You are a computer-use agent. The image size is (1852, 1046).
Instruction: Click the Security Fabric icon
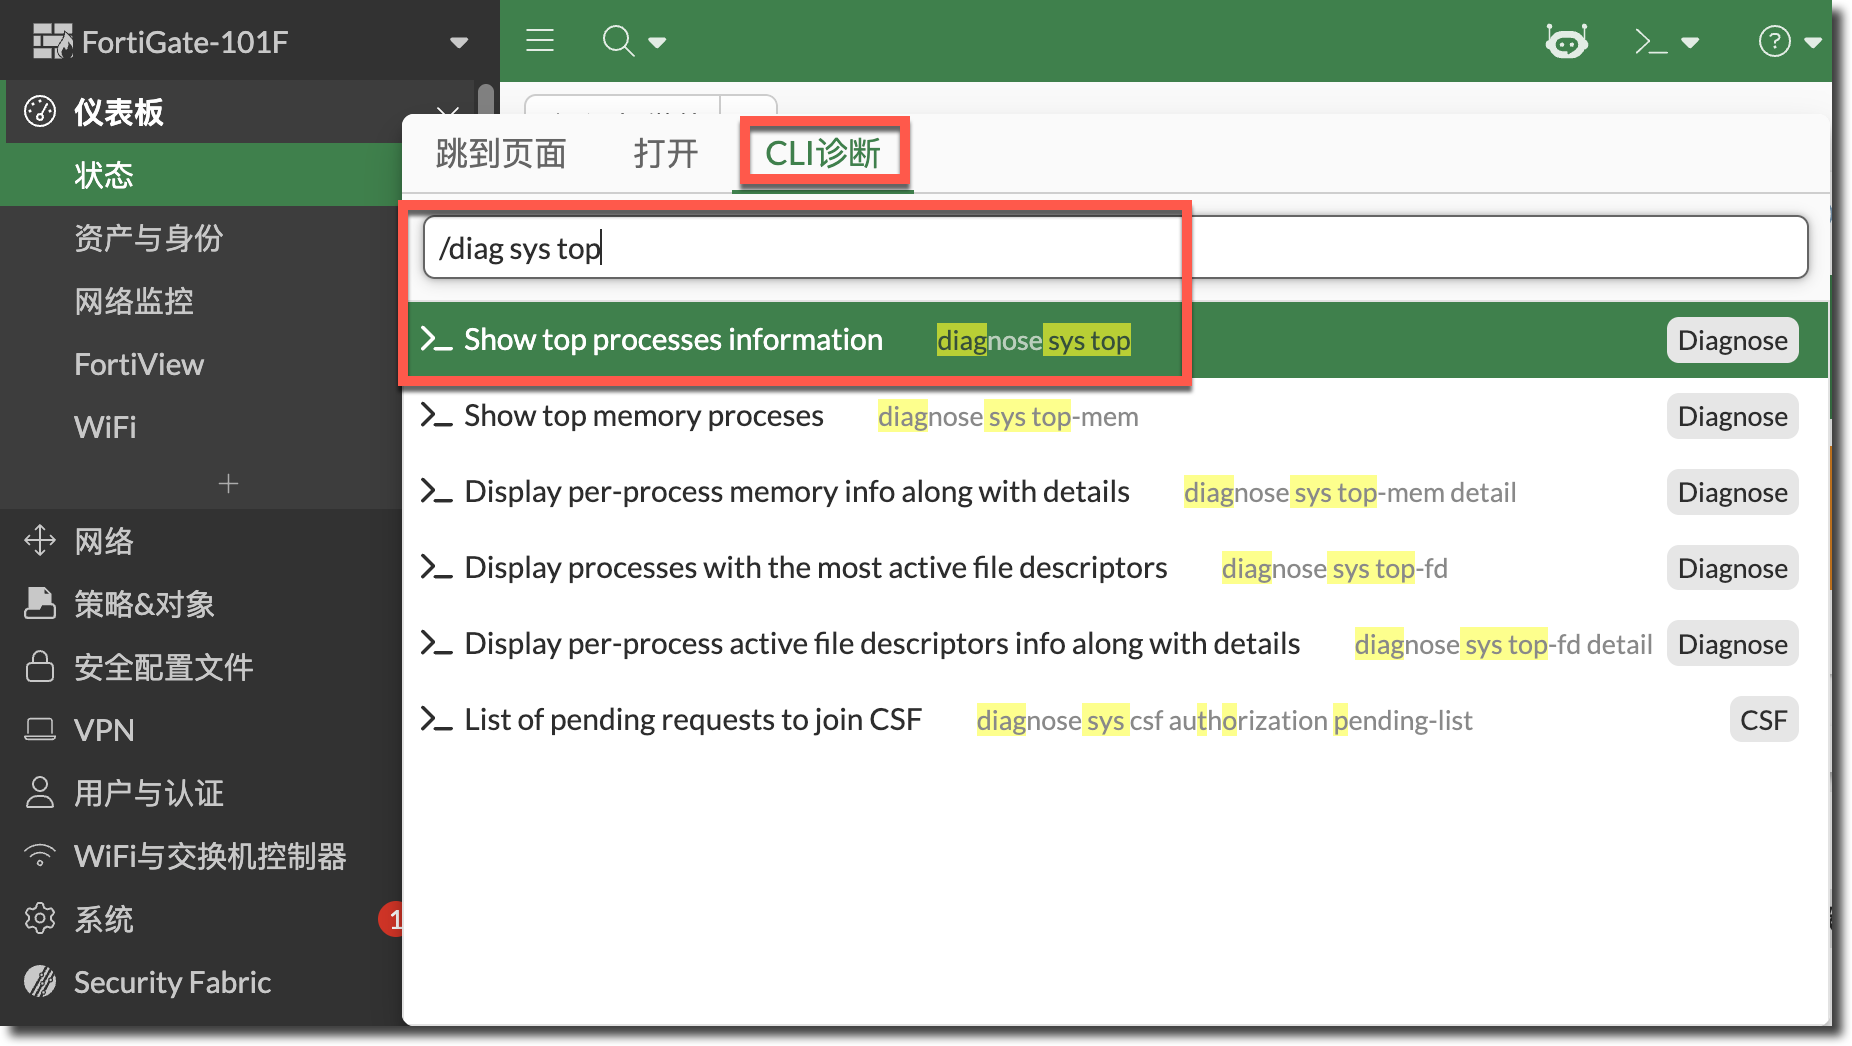coord(40,981)
